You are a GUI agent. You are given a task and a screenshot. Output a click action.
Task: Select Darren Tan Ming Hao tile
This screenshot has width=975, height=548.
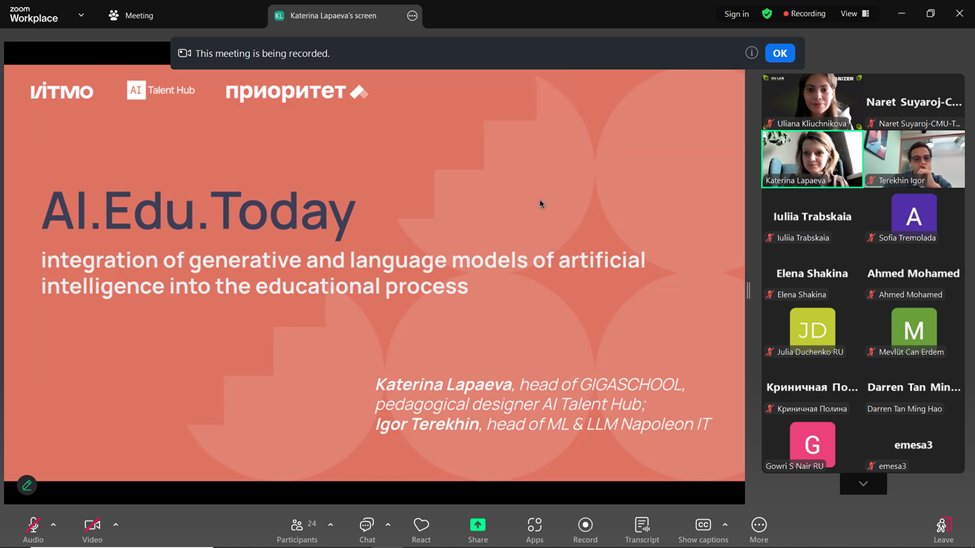pos(914,387)
